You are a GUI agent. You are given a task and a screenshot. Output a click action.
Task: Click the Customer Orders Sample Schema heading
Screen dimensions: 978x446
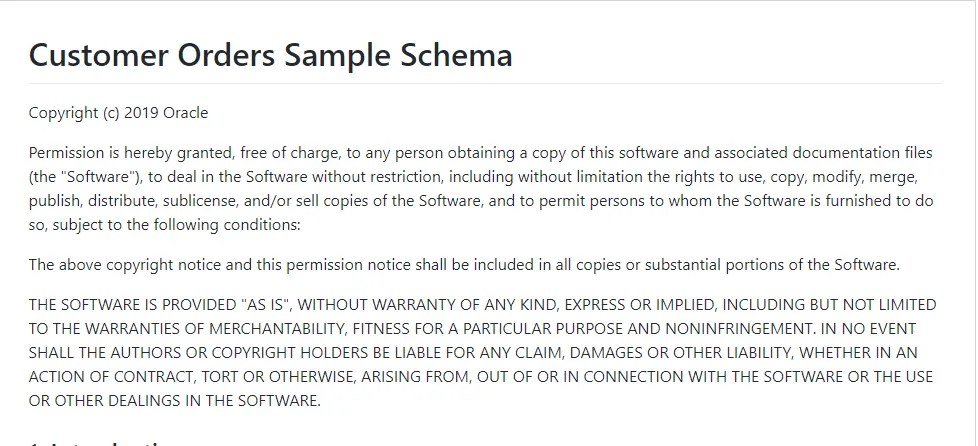[x=271, y=55]
